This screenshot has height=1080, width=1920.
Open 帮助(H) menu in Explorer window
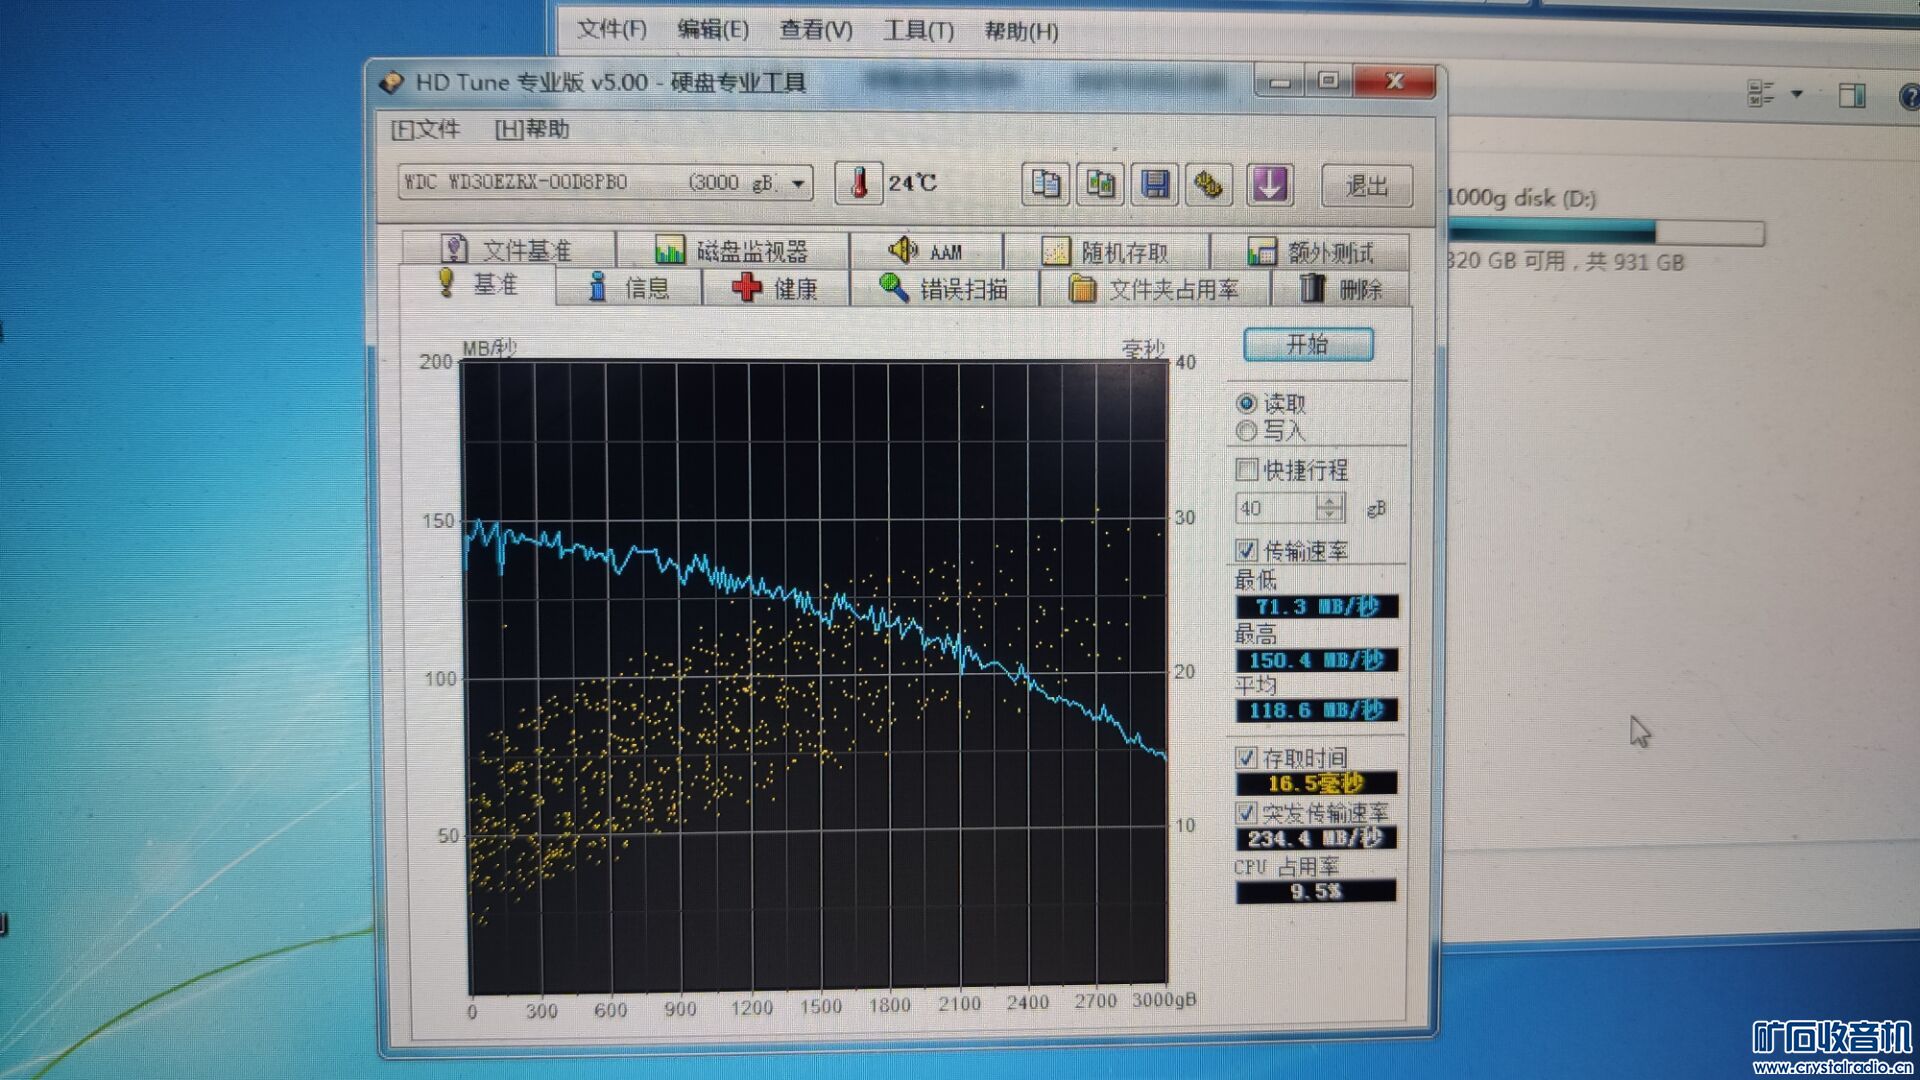[1021, 31]
